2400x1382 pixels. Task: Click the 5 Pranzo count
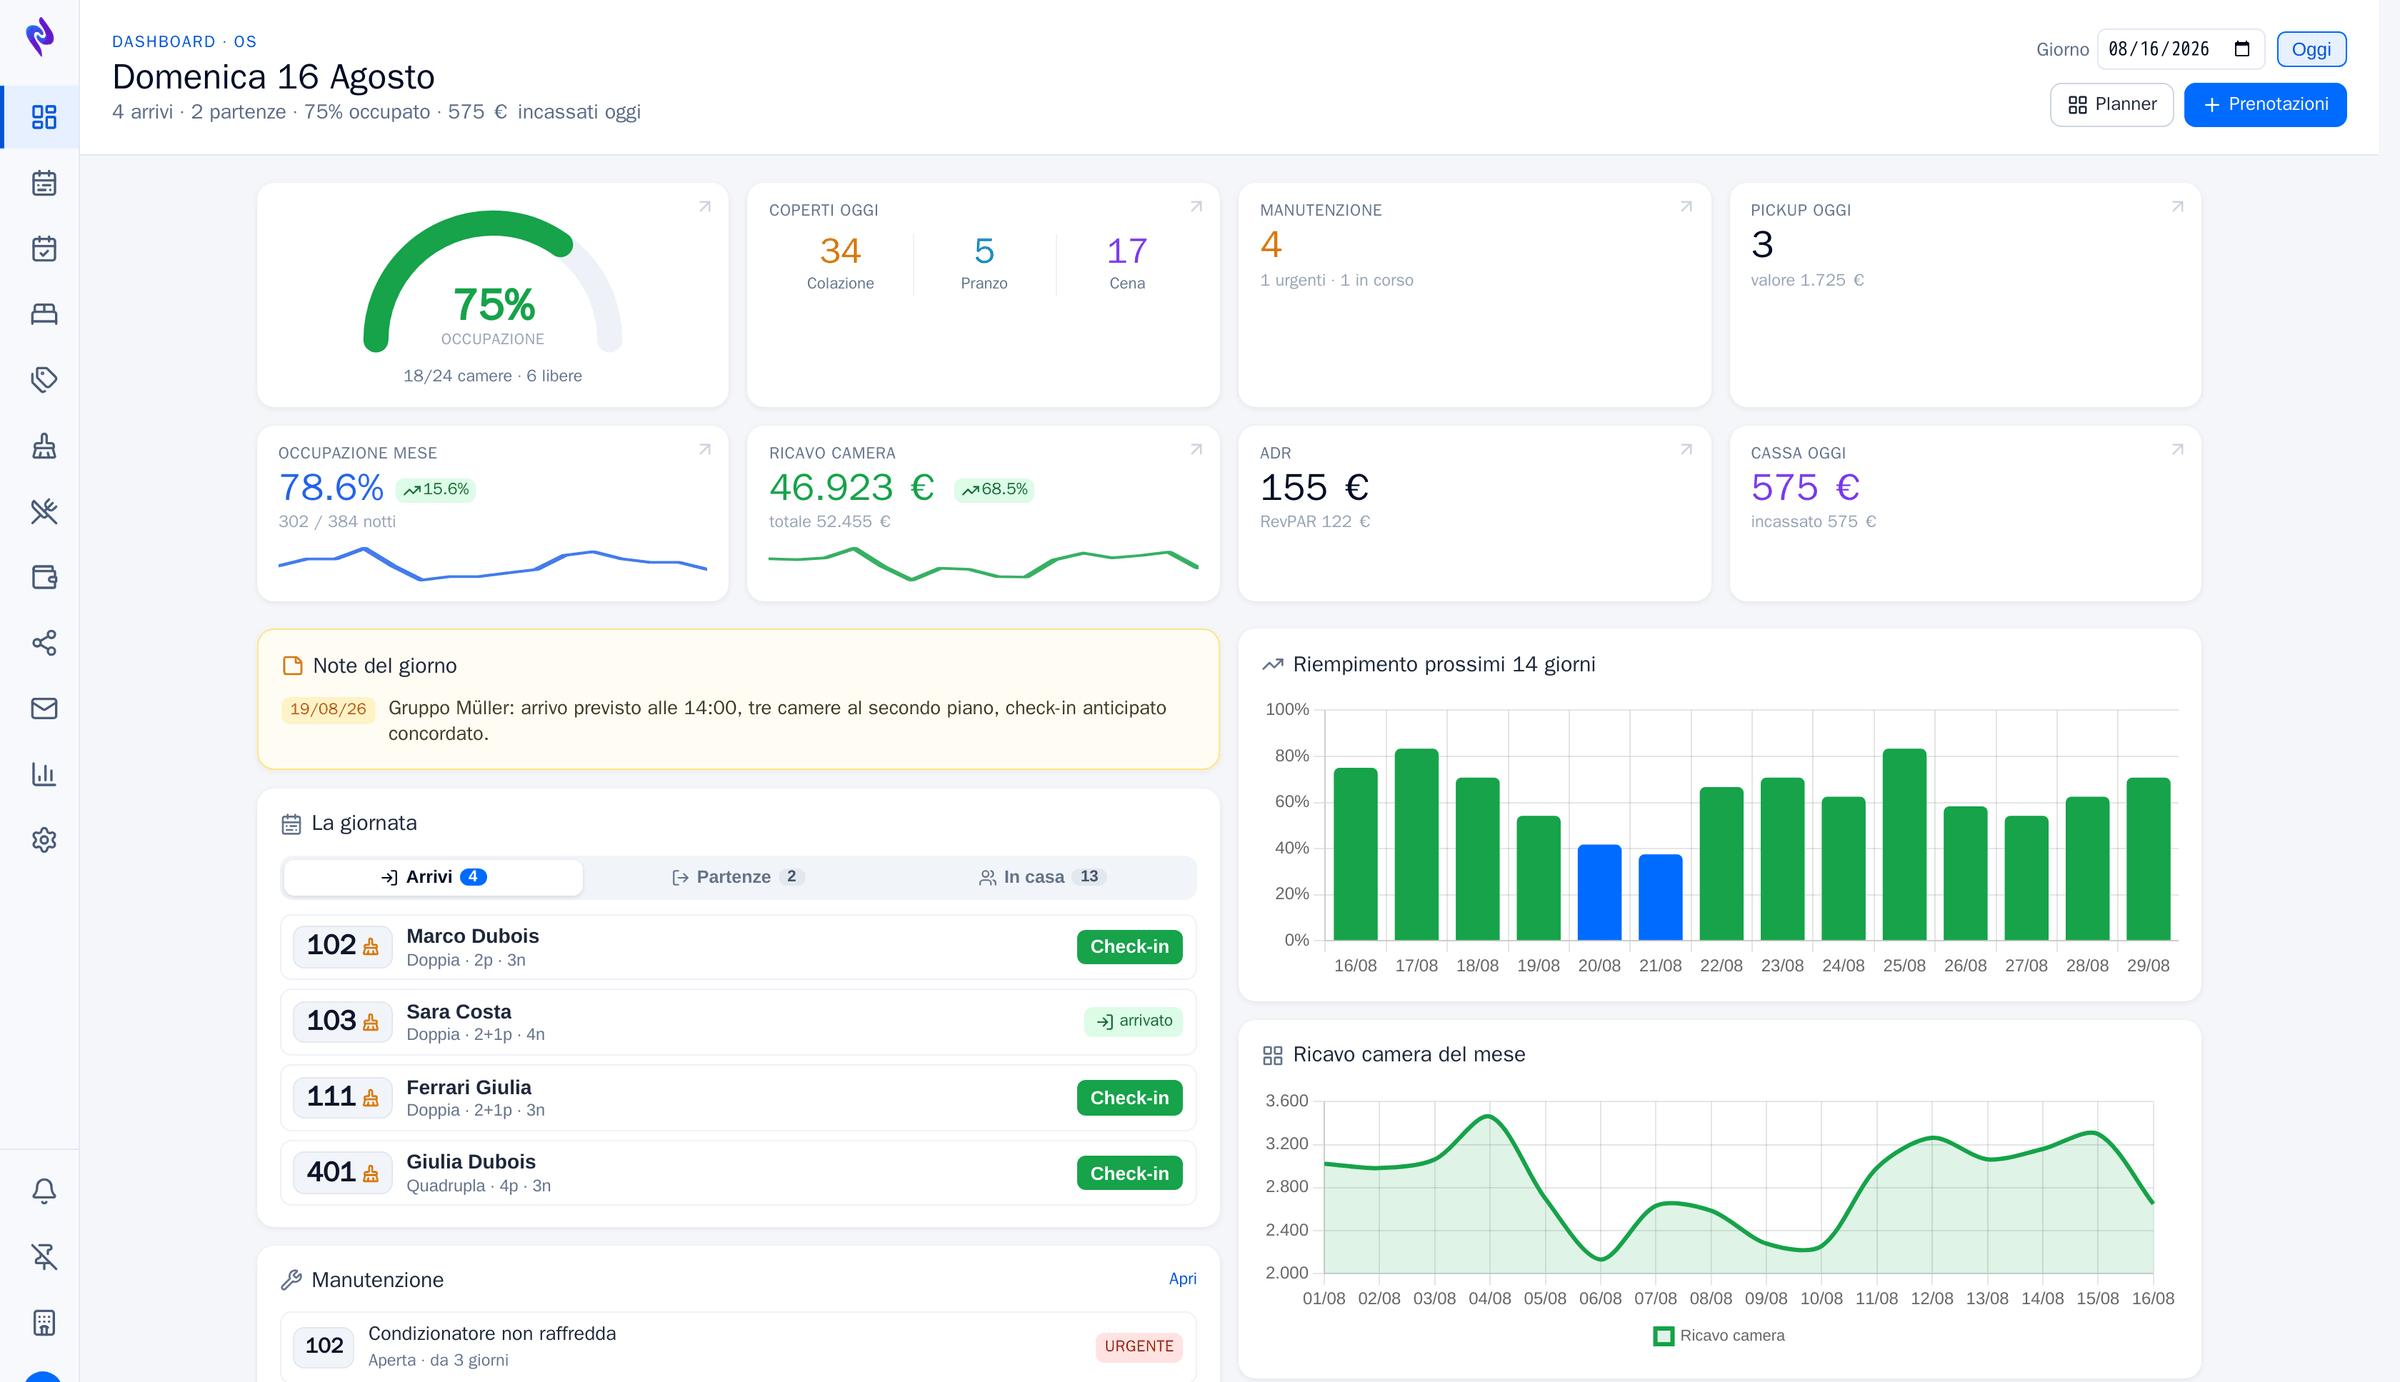click(x=984, y=251)
